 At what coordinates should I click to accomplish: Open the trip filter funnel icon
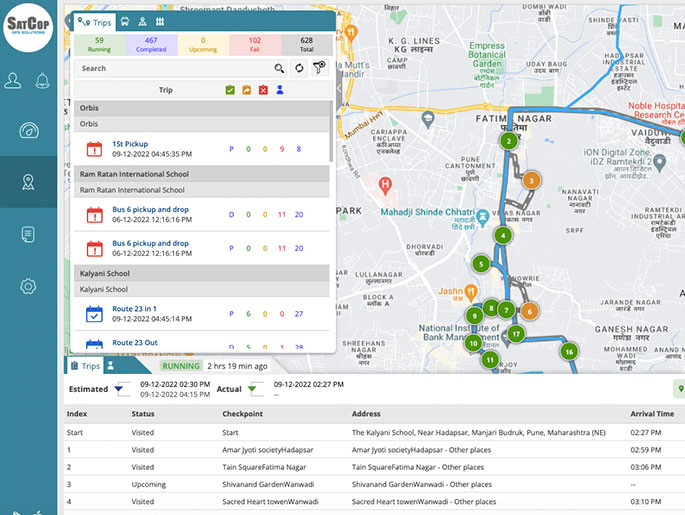(x=318, y=68)
